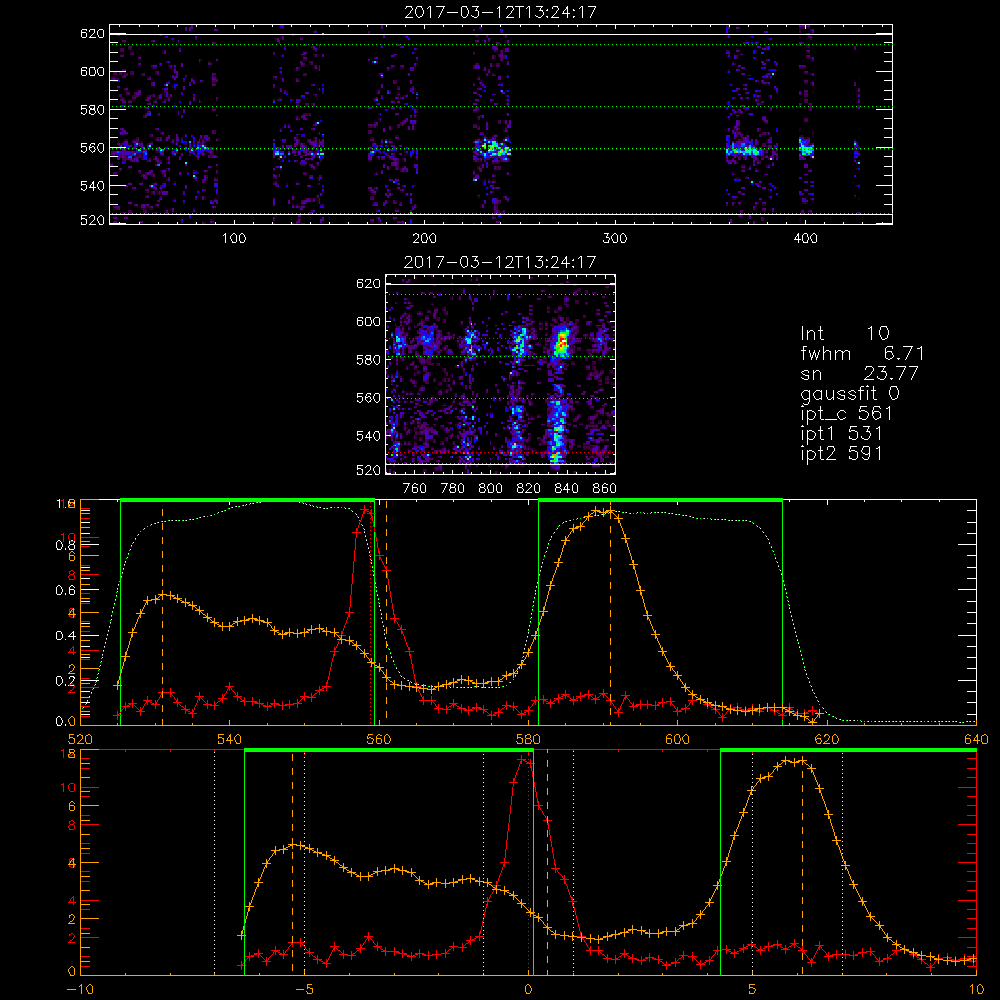
Task: Click x-axis label -5 of the bottom plot
Action: click(304, 990)
